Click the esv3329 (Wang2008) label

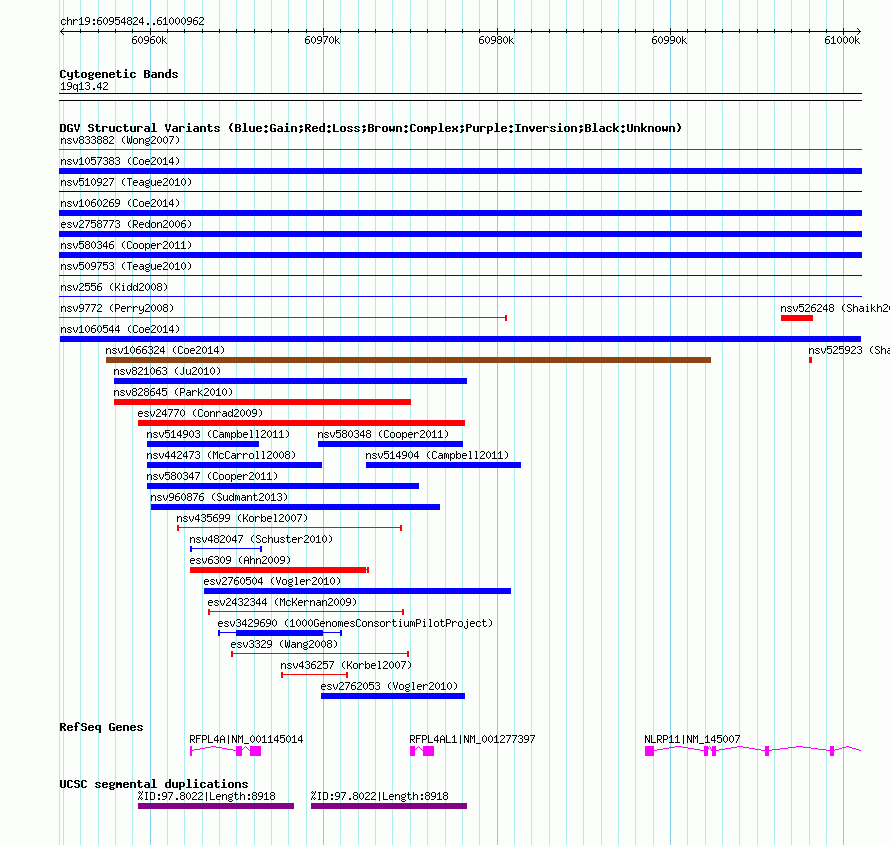284,644
